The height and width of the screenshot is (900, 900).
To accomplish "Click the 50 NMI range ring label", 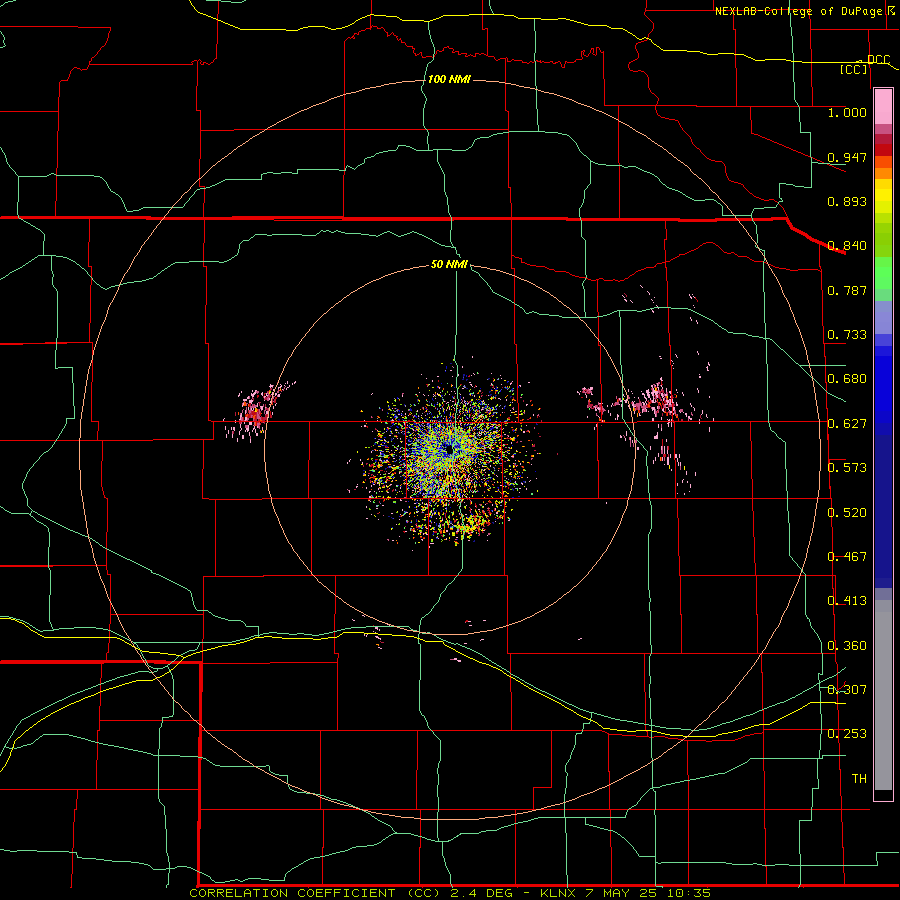I will click(449, 264).
